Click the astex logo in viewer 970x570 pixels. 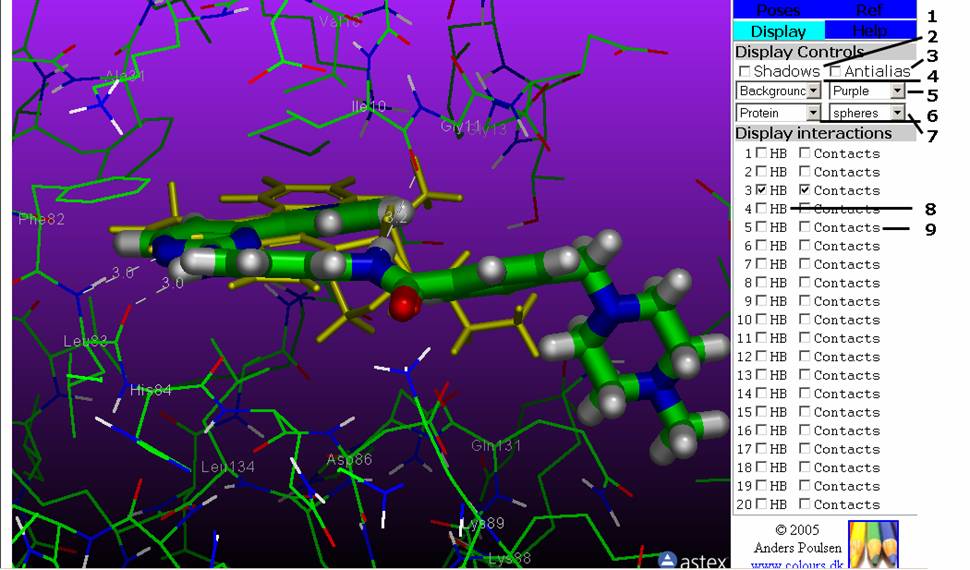pyautogui.click(x=692, y=561)
